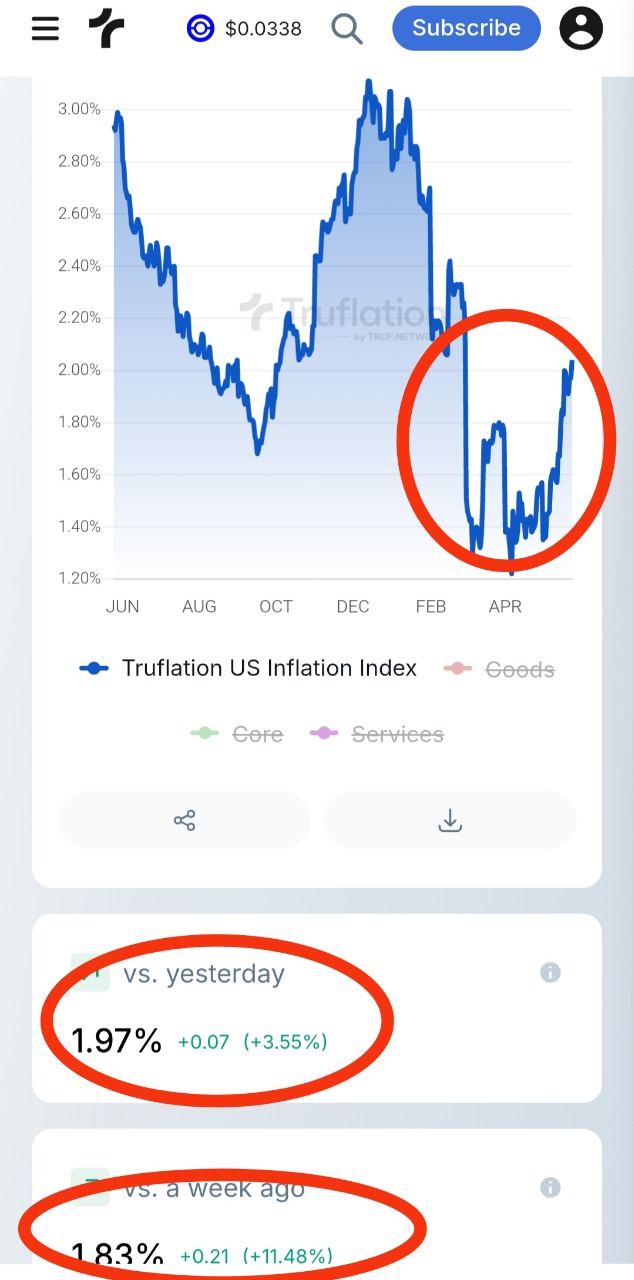Enable the Core legend series

click(x=237, y=734)
